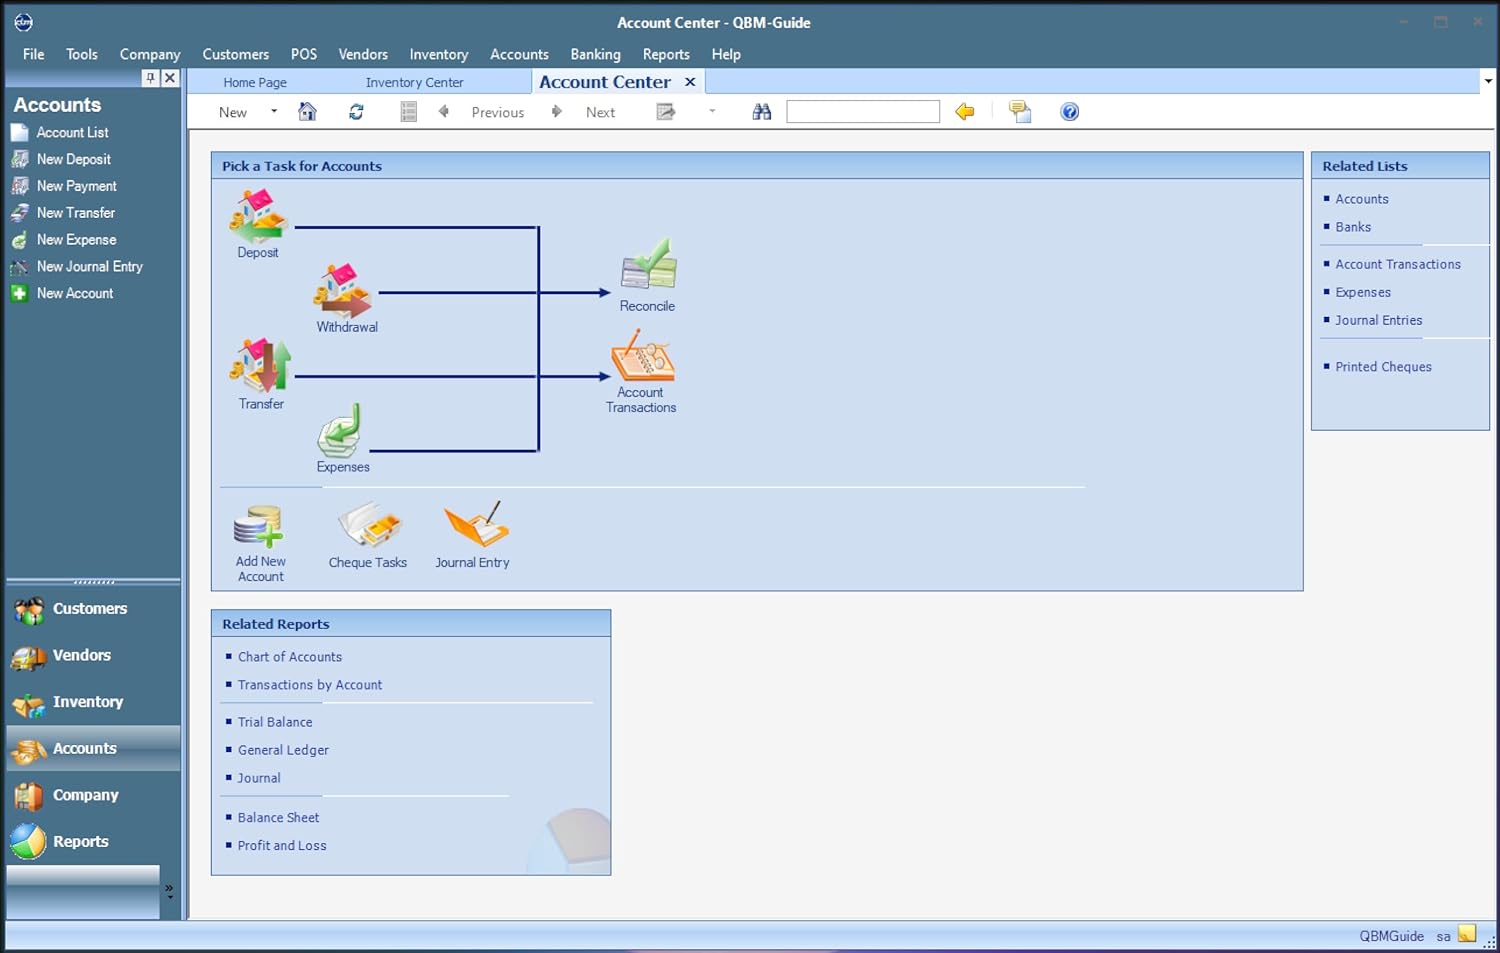Click the refresh toolbar icon
1500x953 pixels.
pyautogui.click(x=356, y=112)
